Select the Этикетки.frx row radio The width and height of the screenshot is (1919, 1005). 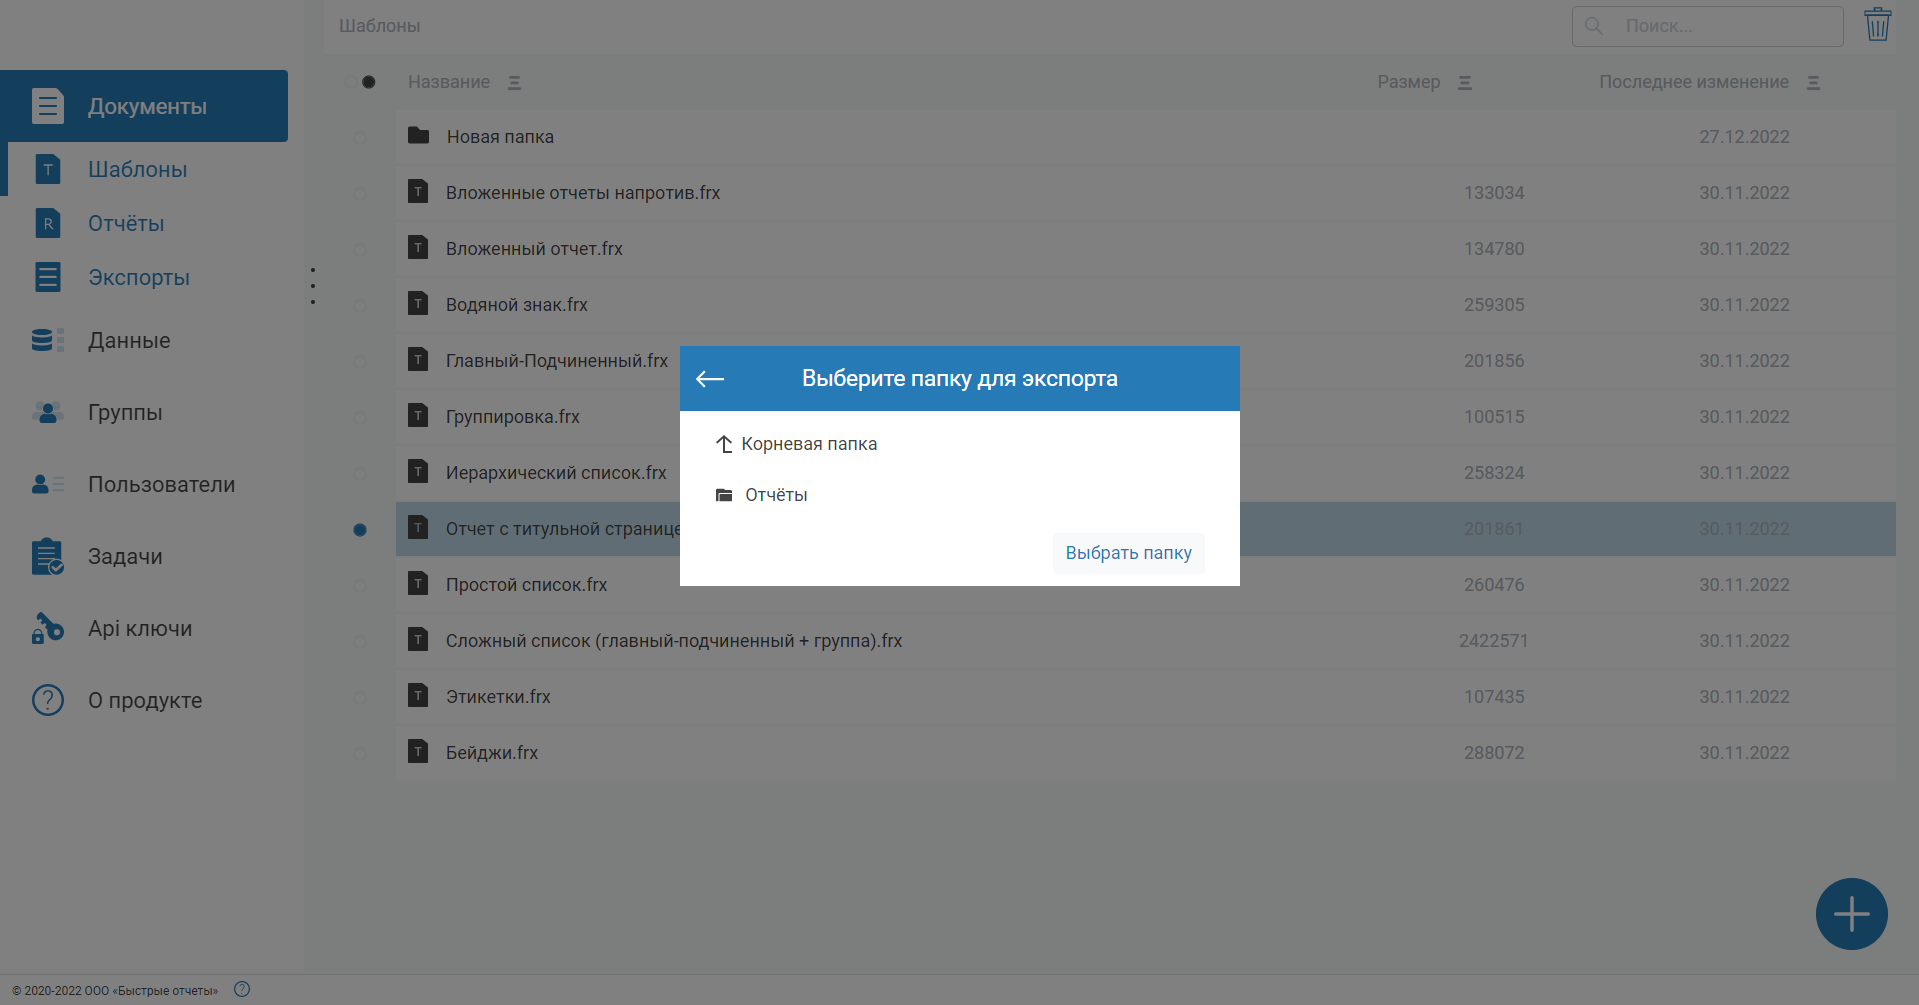[x=360, y=698]
